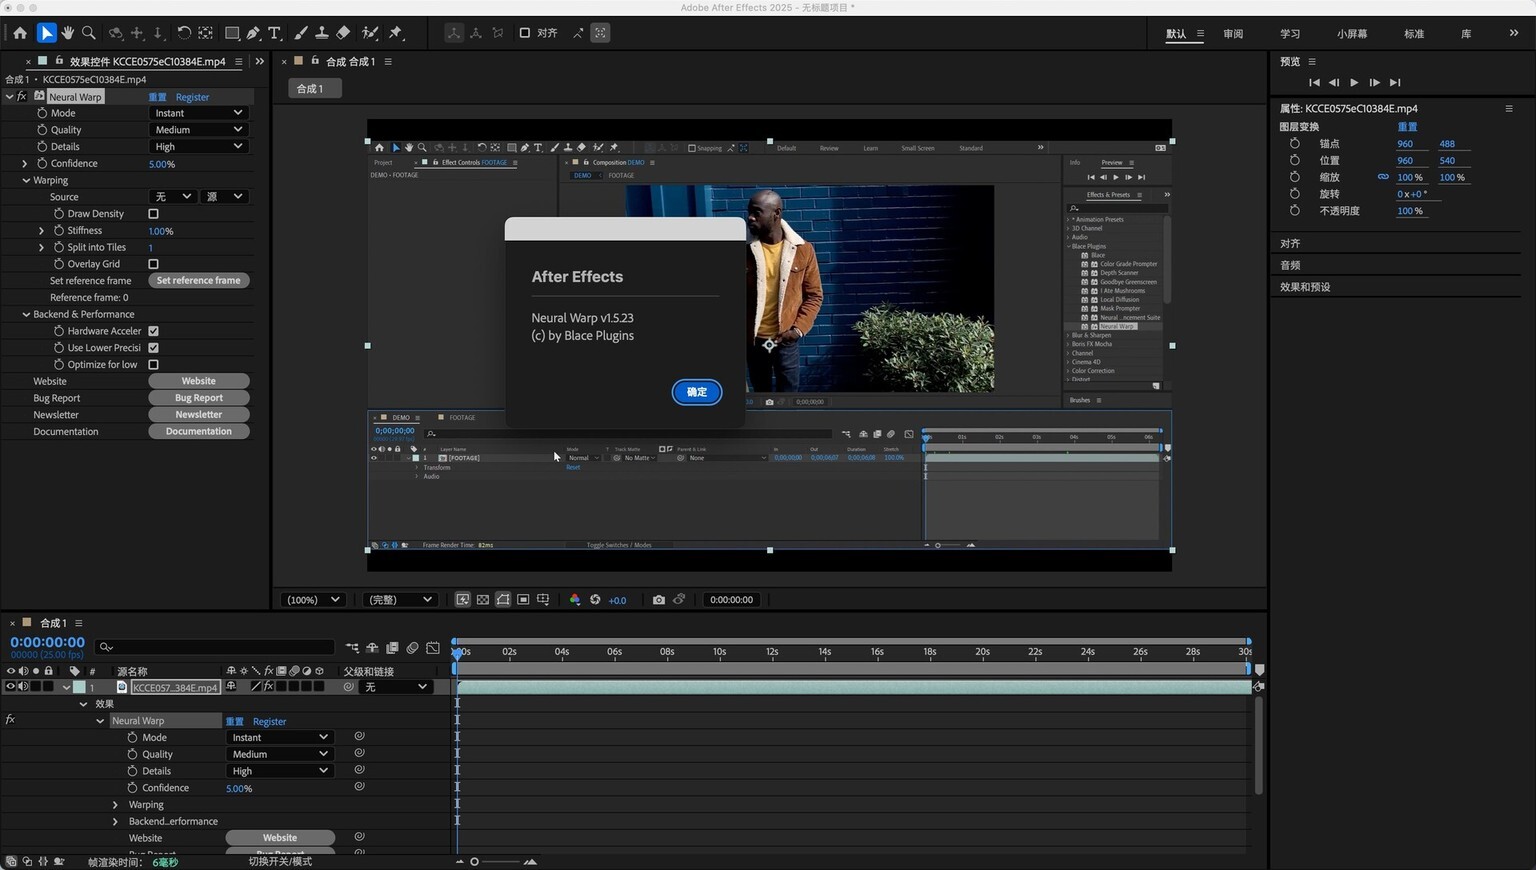This screenshot has width=1536, height=870.
Task: Click the Newsletter button
Action: click(x=199, y=415)
